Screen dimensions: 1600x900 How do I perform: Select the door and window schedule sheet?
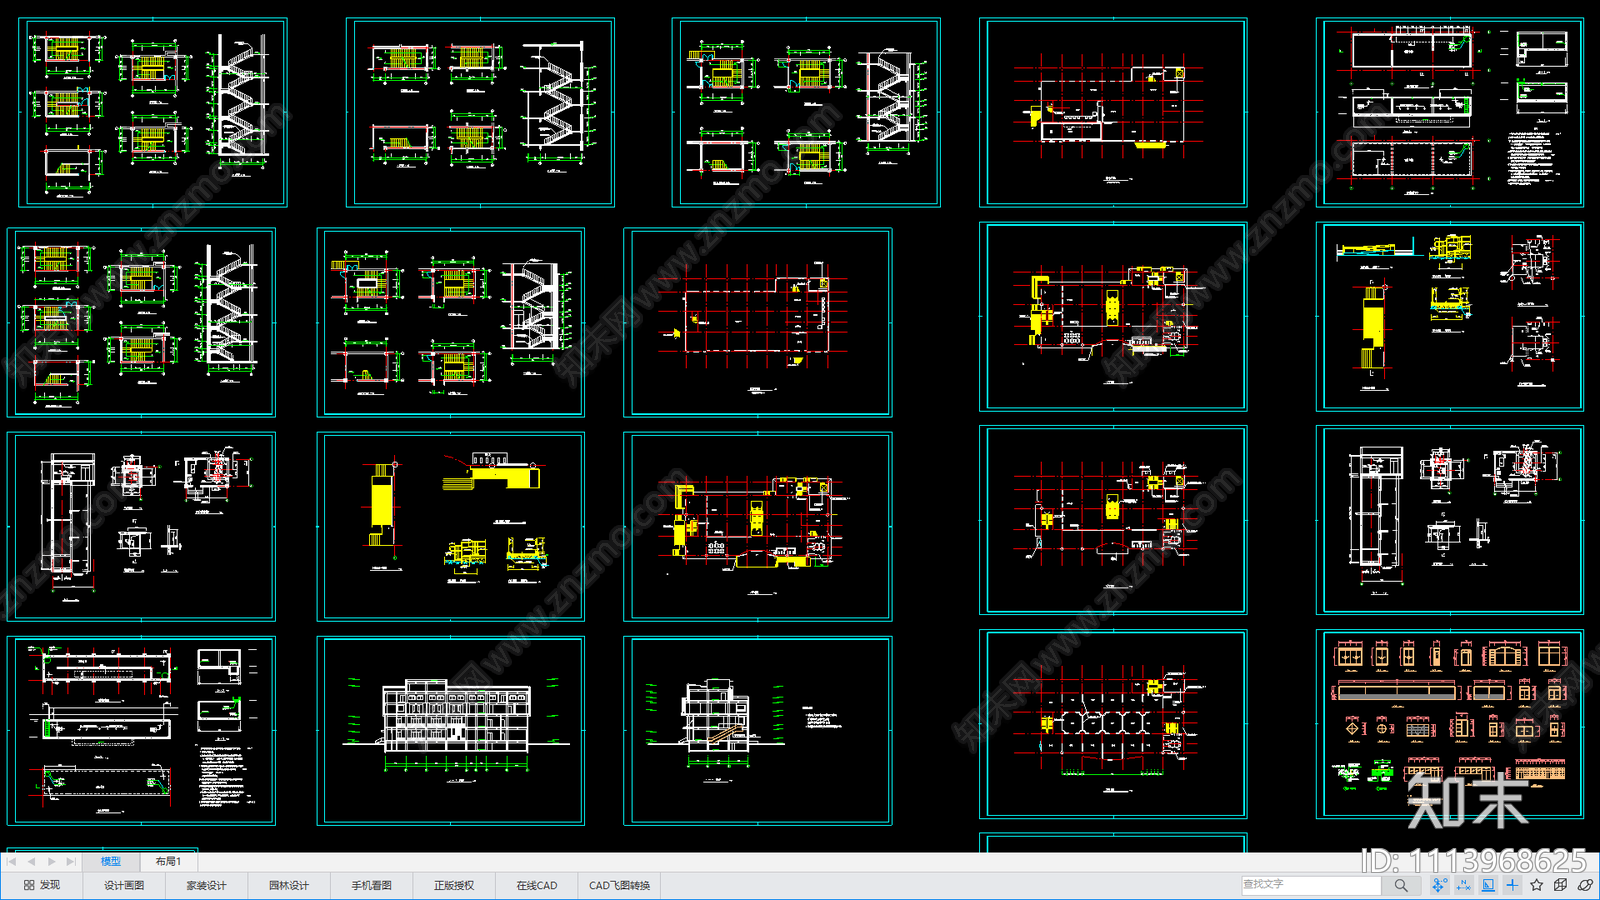click(1450, 724)
